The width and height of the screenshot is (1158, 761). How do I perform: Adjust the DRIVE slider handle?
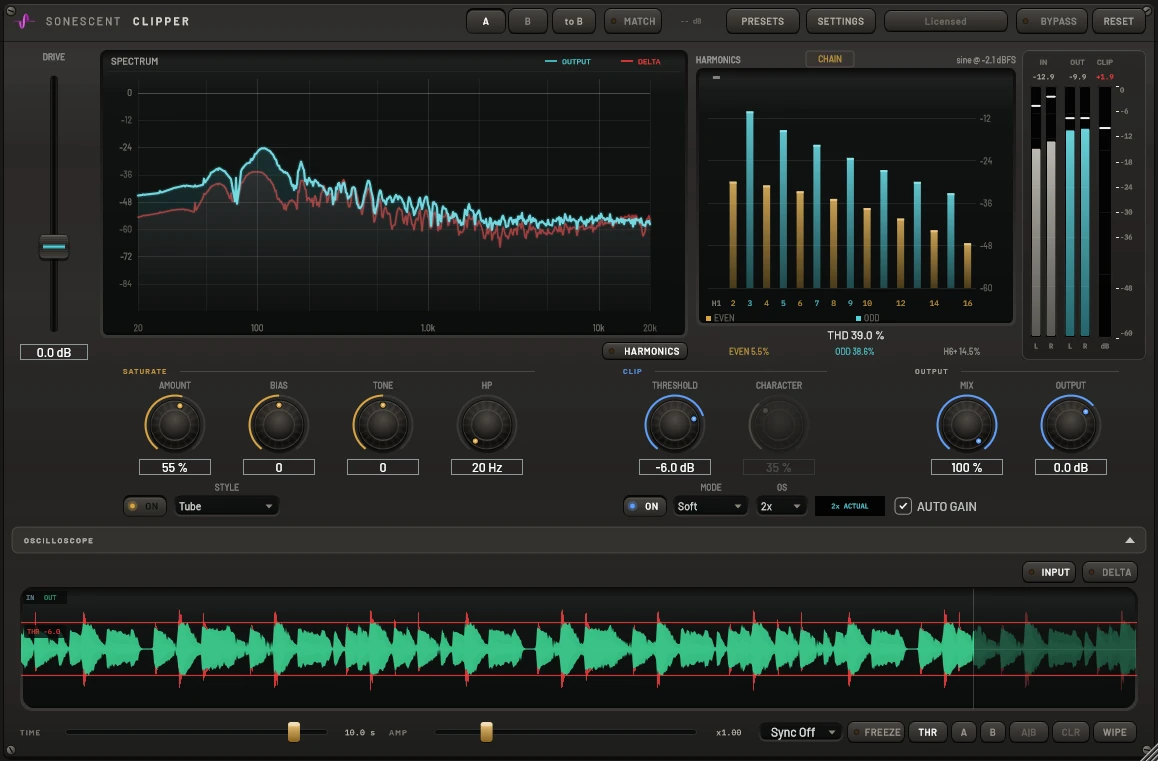[54, 247]
